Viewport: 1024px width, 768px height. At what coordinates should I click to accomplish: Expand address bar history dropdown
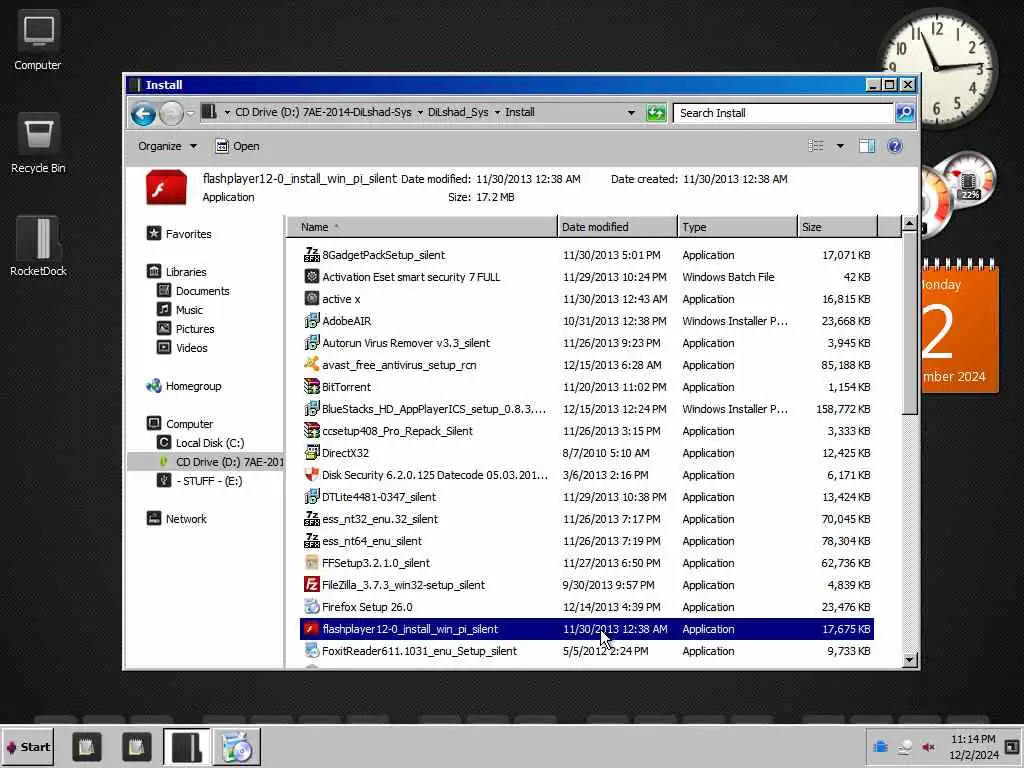click(631, 113)
